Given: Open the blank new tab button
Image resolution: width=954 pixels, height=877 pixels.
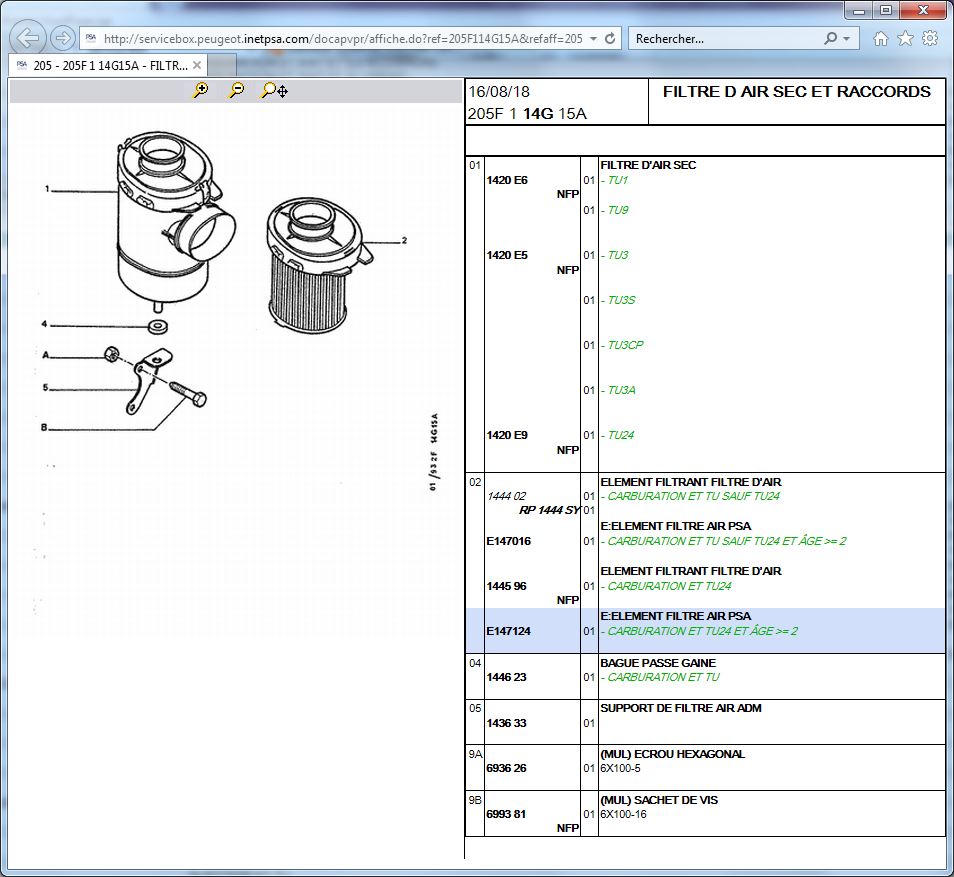Looking at the screenshot, I should (222, 66).
